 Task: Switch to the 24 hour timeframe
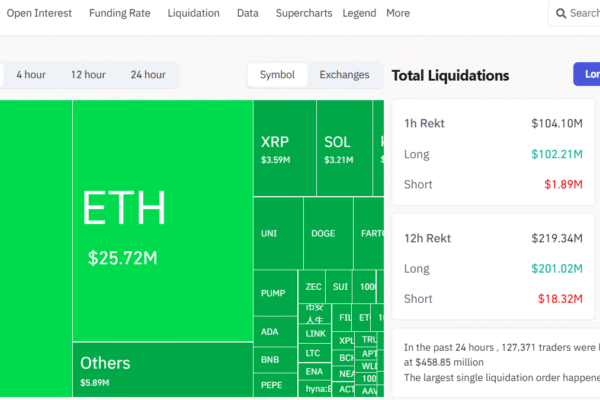click(148, 75)
